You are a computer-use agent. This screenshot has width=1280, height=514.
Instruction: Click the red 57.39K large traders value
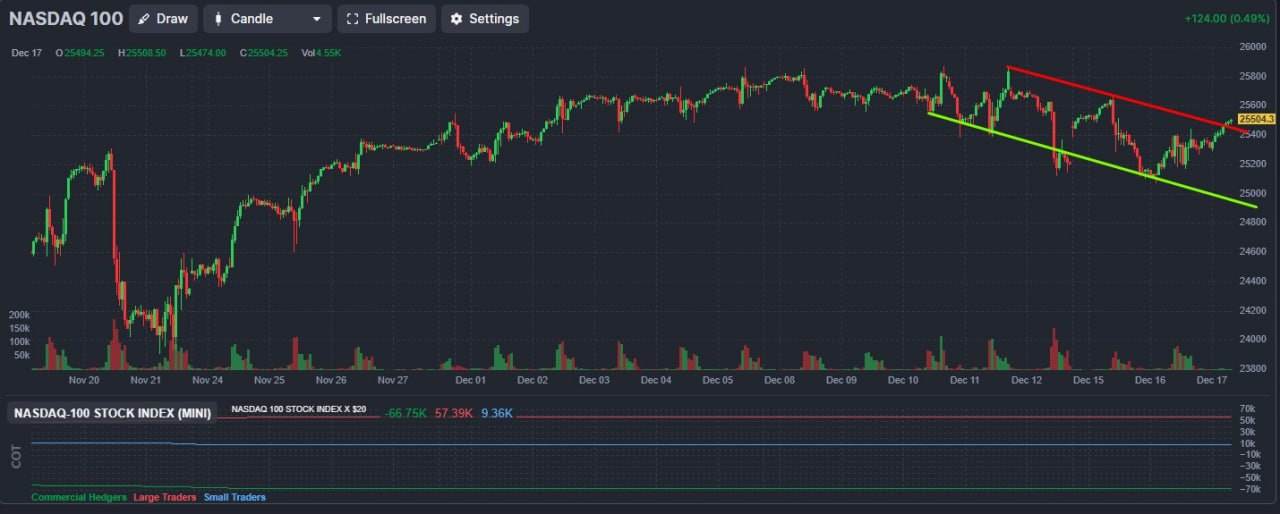click(x=454, y=412)
